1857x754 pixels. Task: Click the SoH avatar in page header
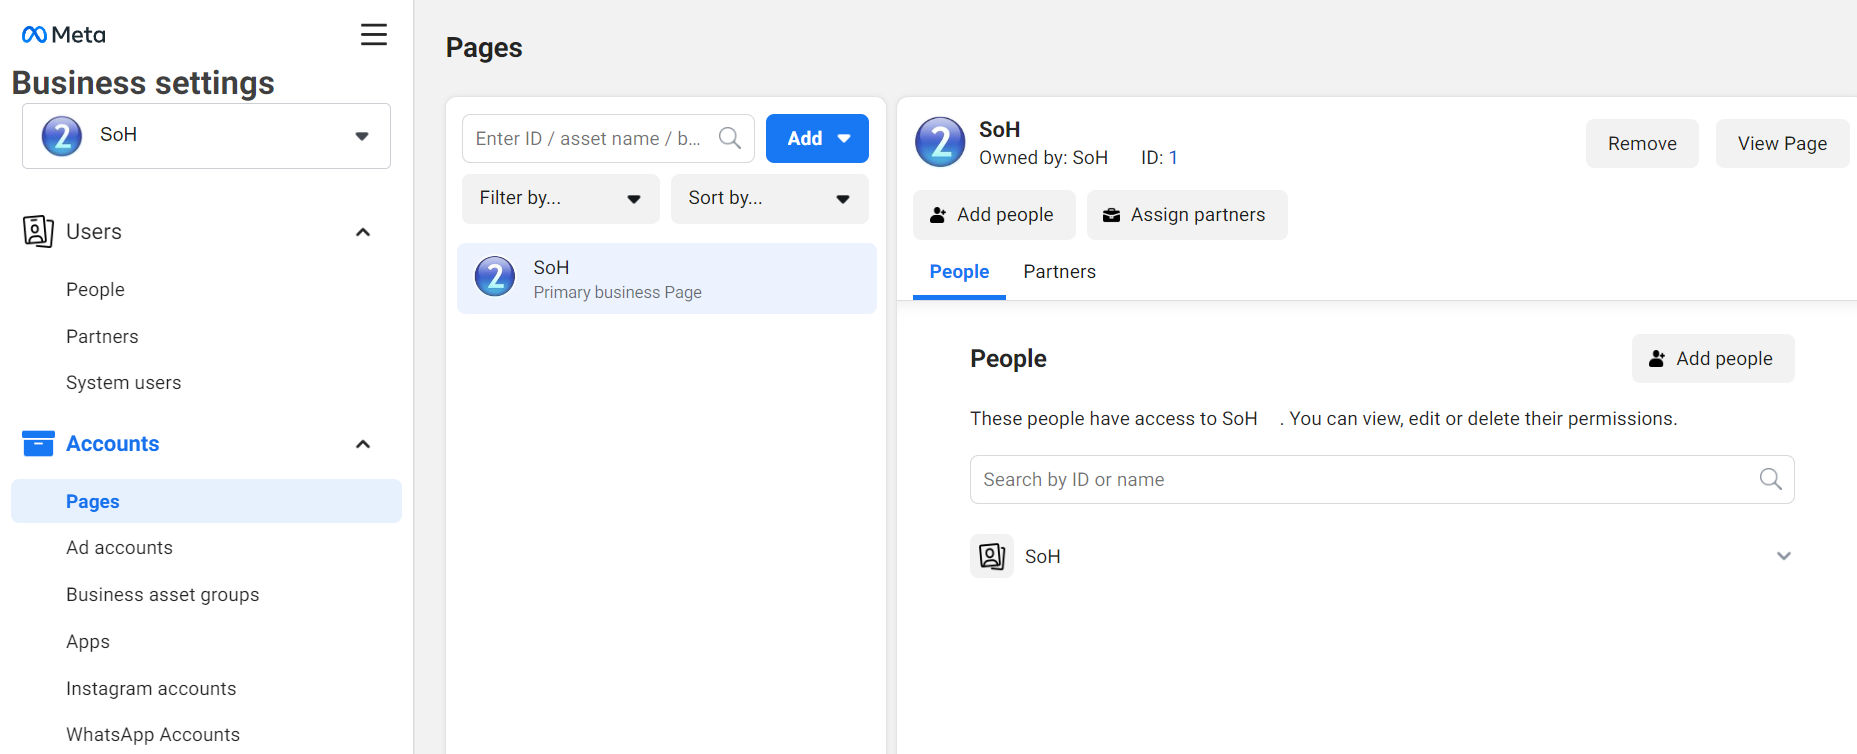pos(940,142)
